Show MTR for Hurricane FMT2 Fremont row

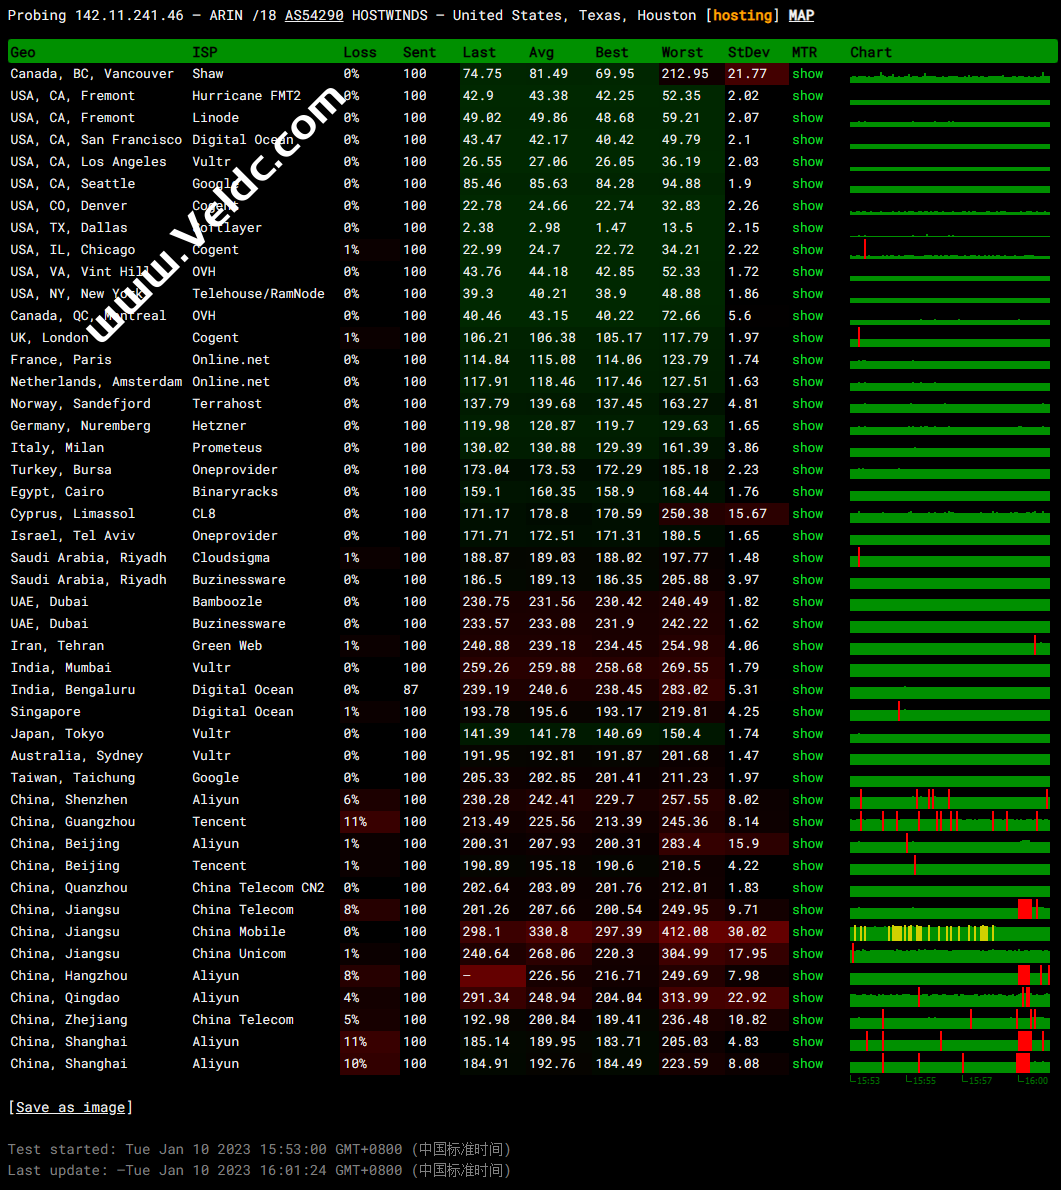808,96
